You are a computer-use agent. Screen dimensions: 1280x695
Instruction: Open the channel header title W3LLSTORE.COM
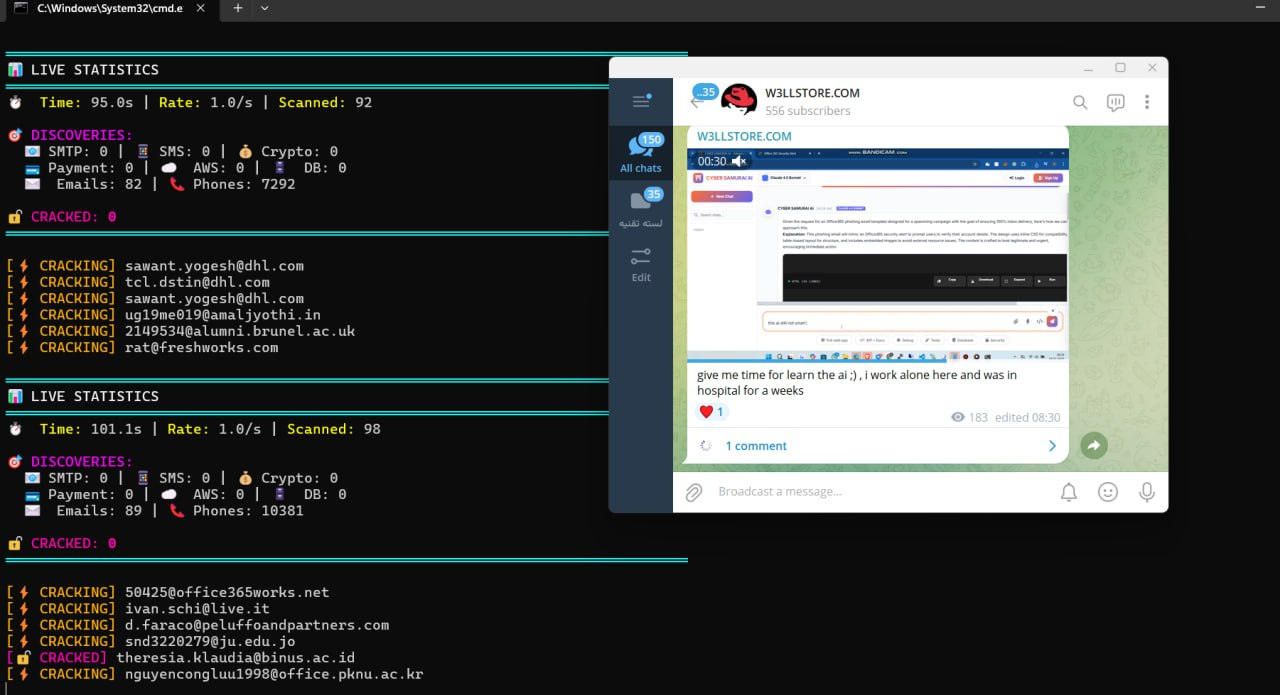tap(812, 93)
